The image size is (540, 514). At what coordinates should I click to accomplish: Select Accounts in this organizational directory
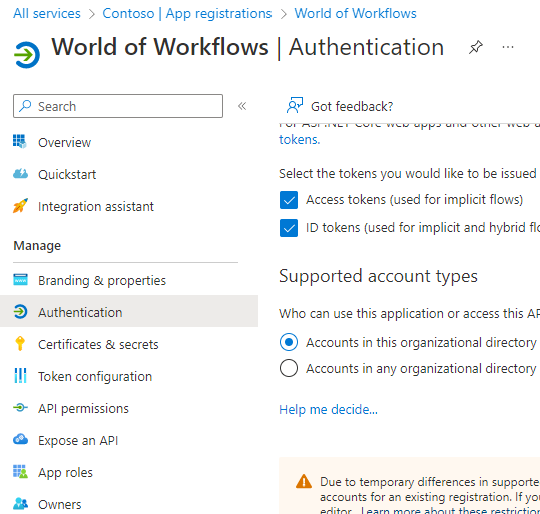coord(289,342)
